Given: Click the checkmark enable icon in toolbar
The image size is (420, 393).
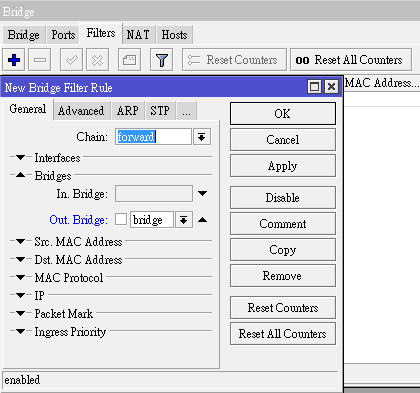Looking at the screenshot, I should pos(71,60).
